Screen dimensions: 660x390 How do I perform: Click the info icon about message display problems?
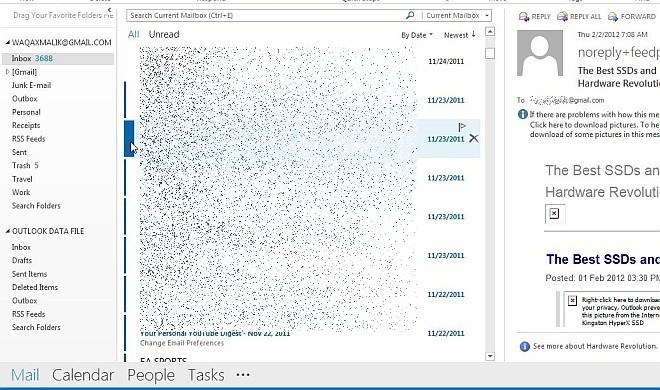coord(522,114)
